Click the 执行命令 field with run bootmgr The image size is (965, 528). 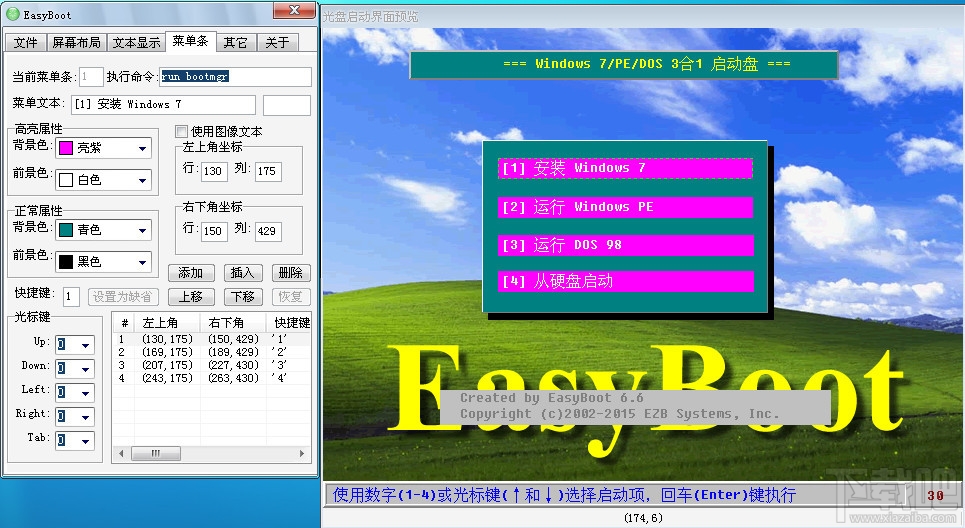[x=235, y=76]
